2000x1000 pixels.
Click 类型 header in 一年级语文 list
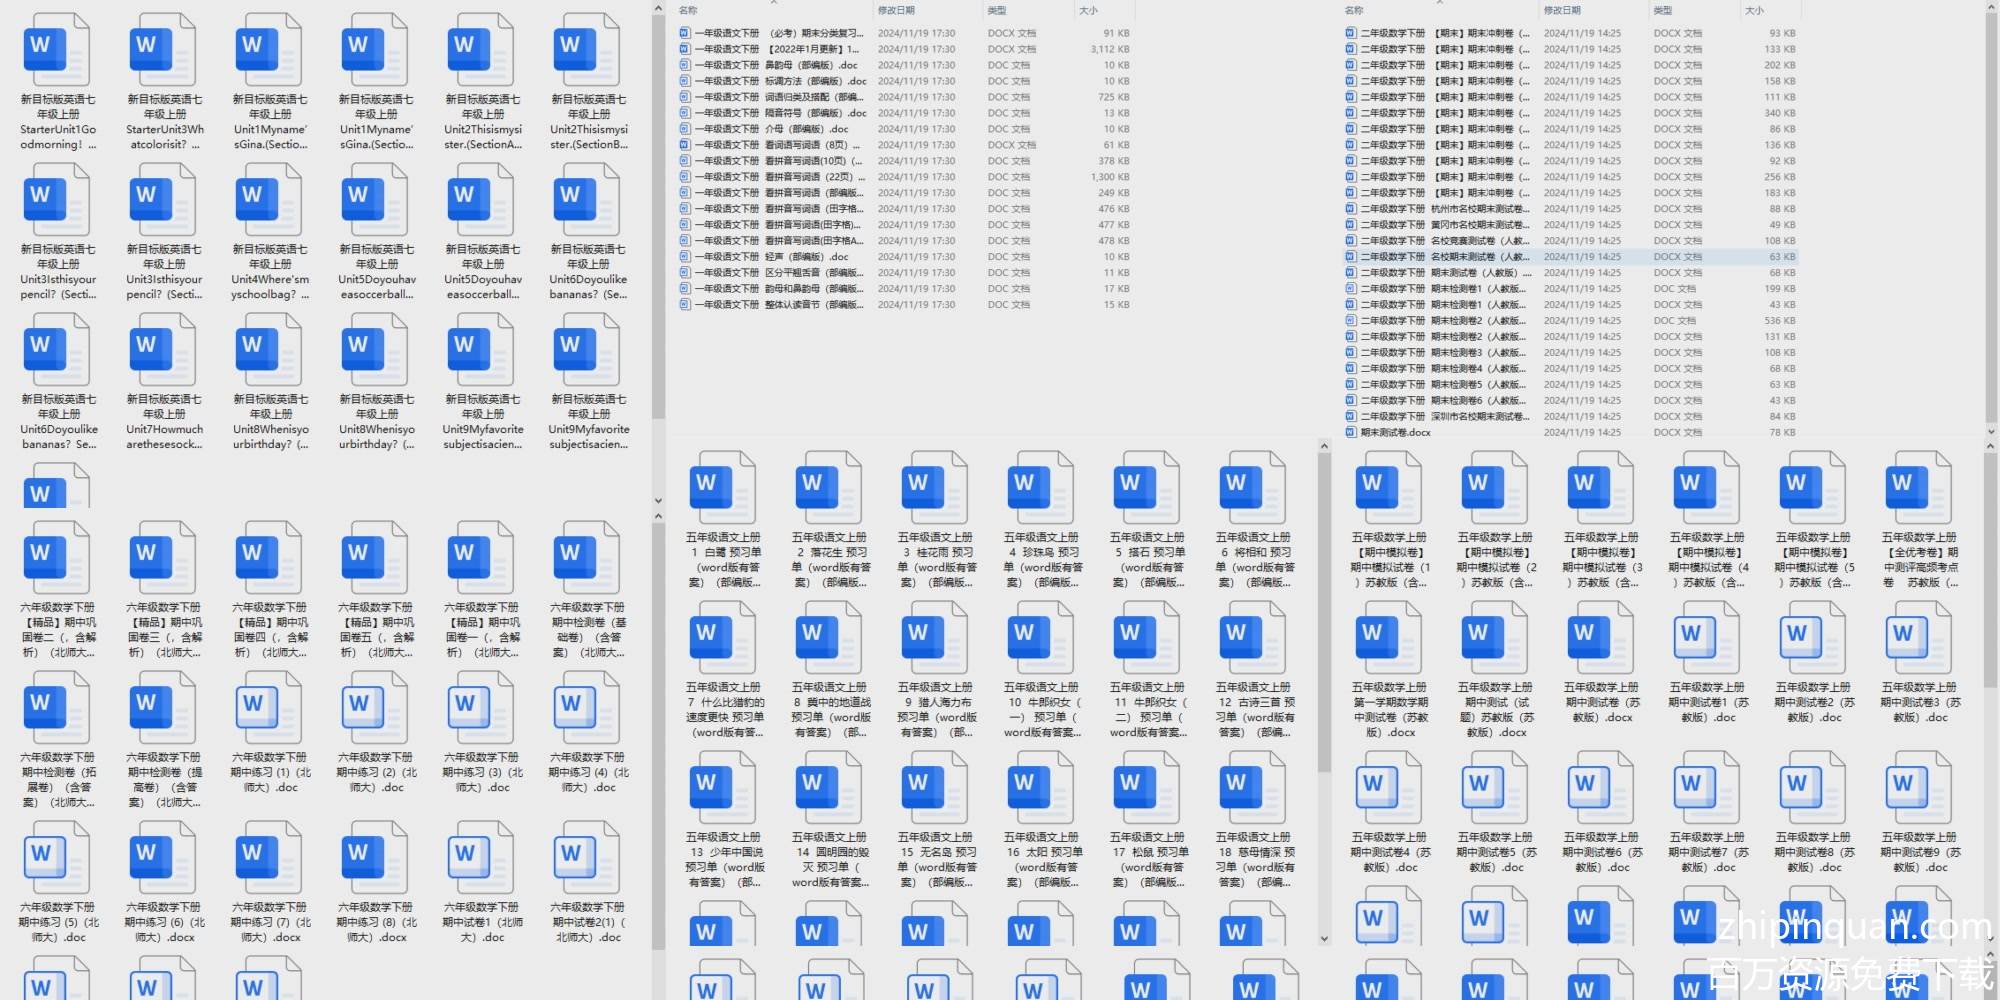click(x=997, y=10)
